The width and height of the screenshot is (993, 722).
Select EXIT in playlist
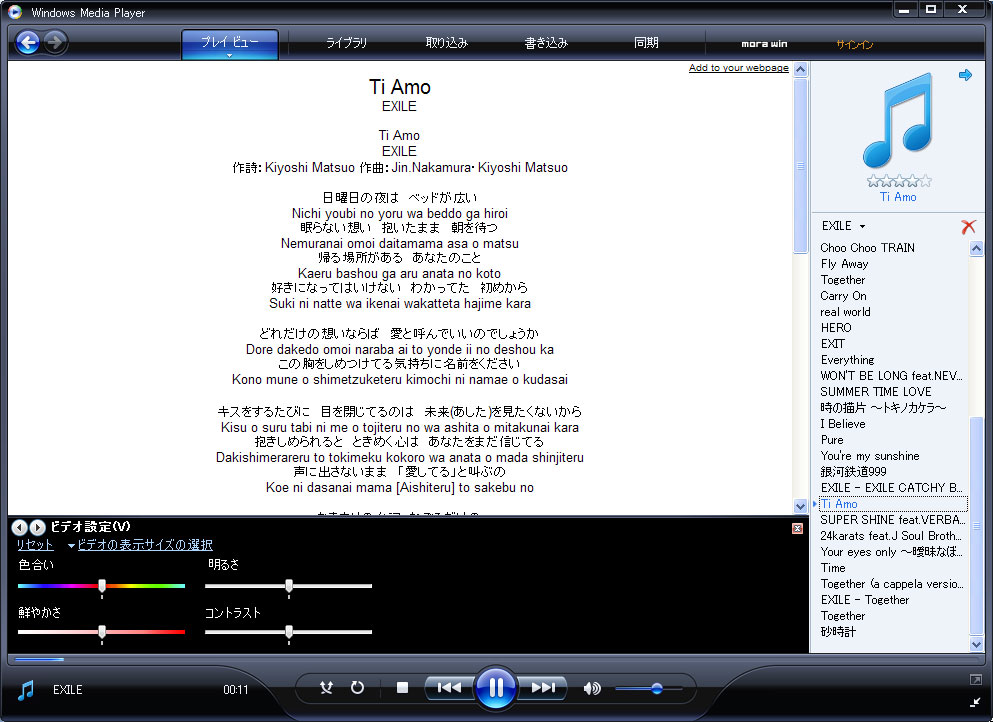[833, 343]
